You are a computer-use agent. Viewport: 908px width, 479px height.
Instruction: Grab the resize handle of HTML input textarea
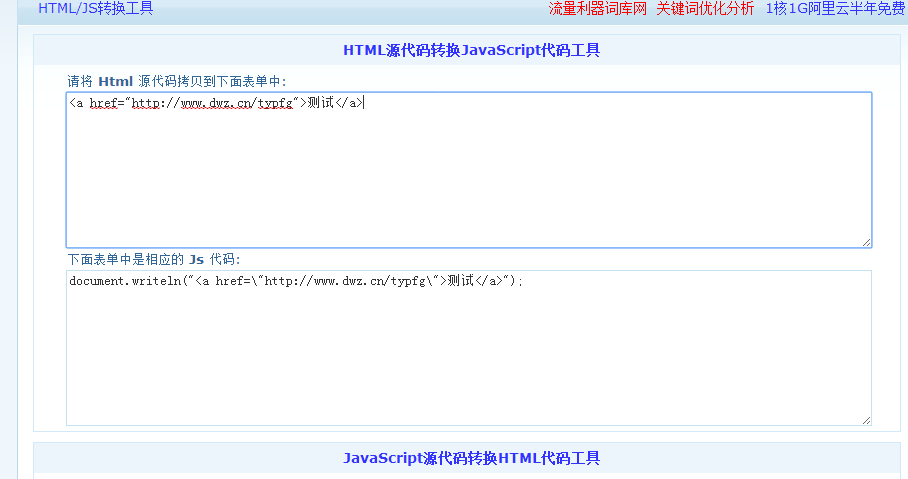866,242
